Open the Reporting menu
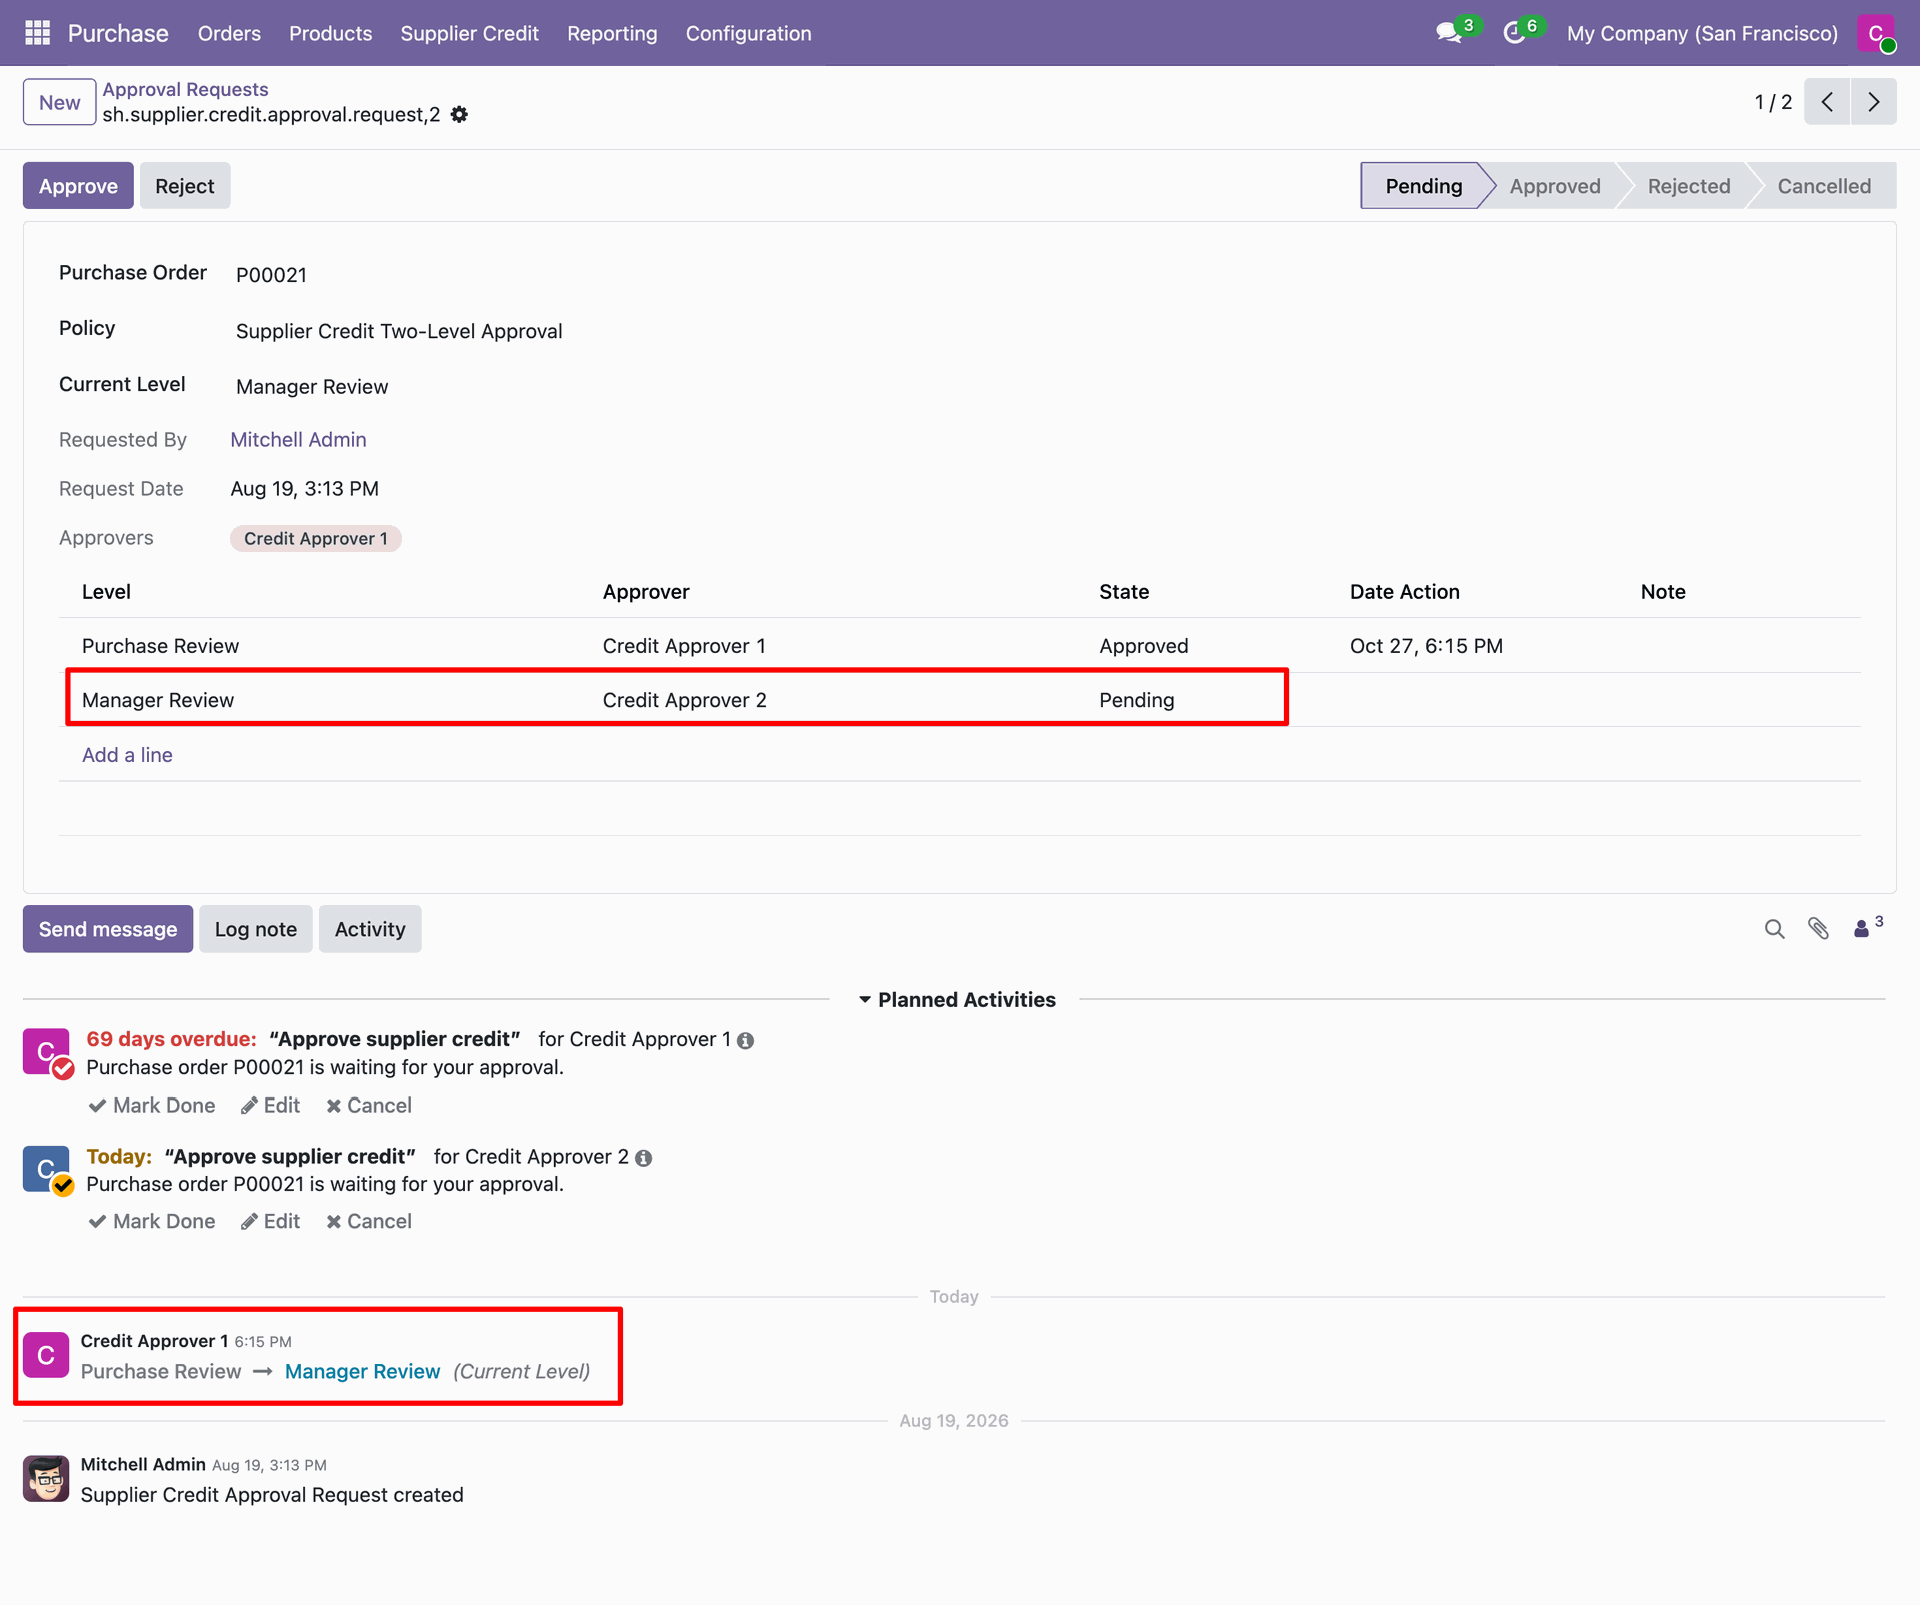1920x1605 pixels. click(x=612, y=33)
